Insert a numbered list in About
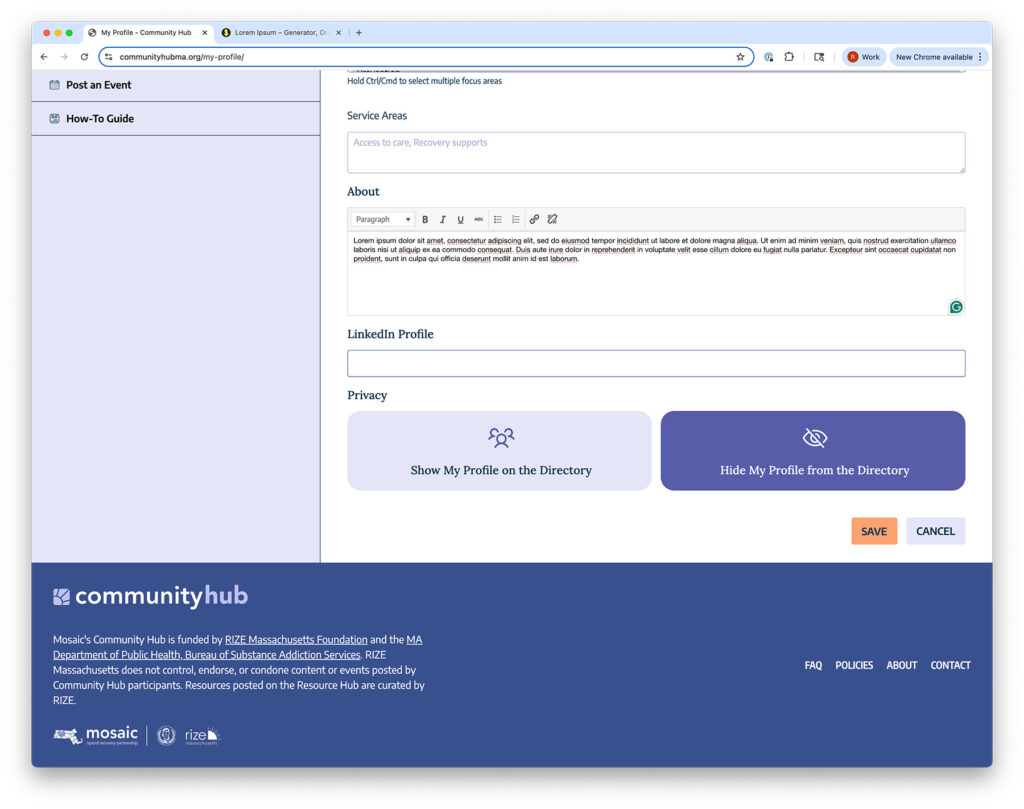This screenshot has width=1024, height=809. tap(516, 219)
